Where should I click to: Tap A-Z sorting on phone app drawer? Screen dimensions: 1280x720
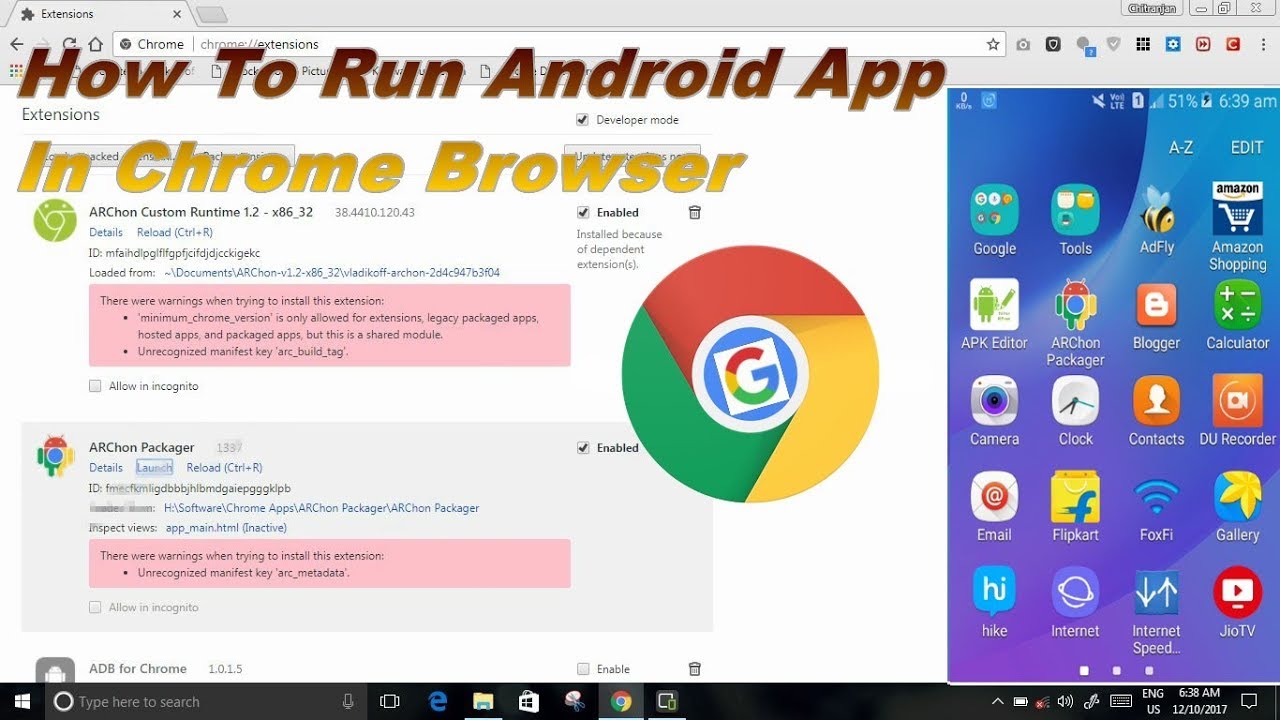point(1181,147)
